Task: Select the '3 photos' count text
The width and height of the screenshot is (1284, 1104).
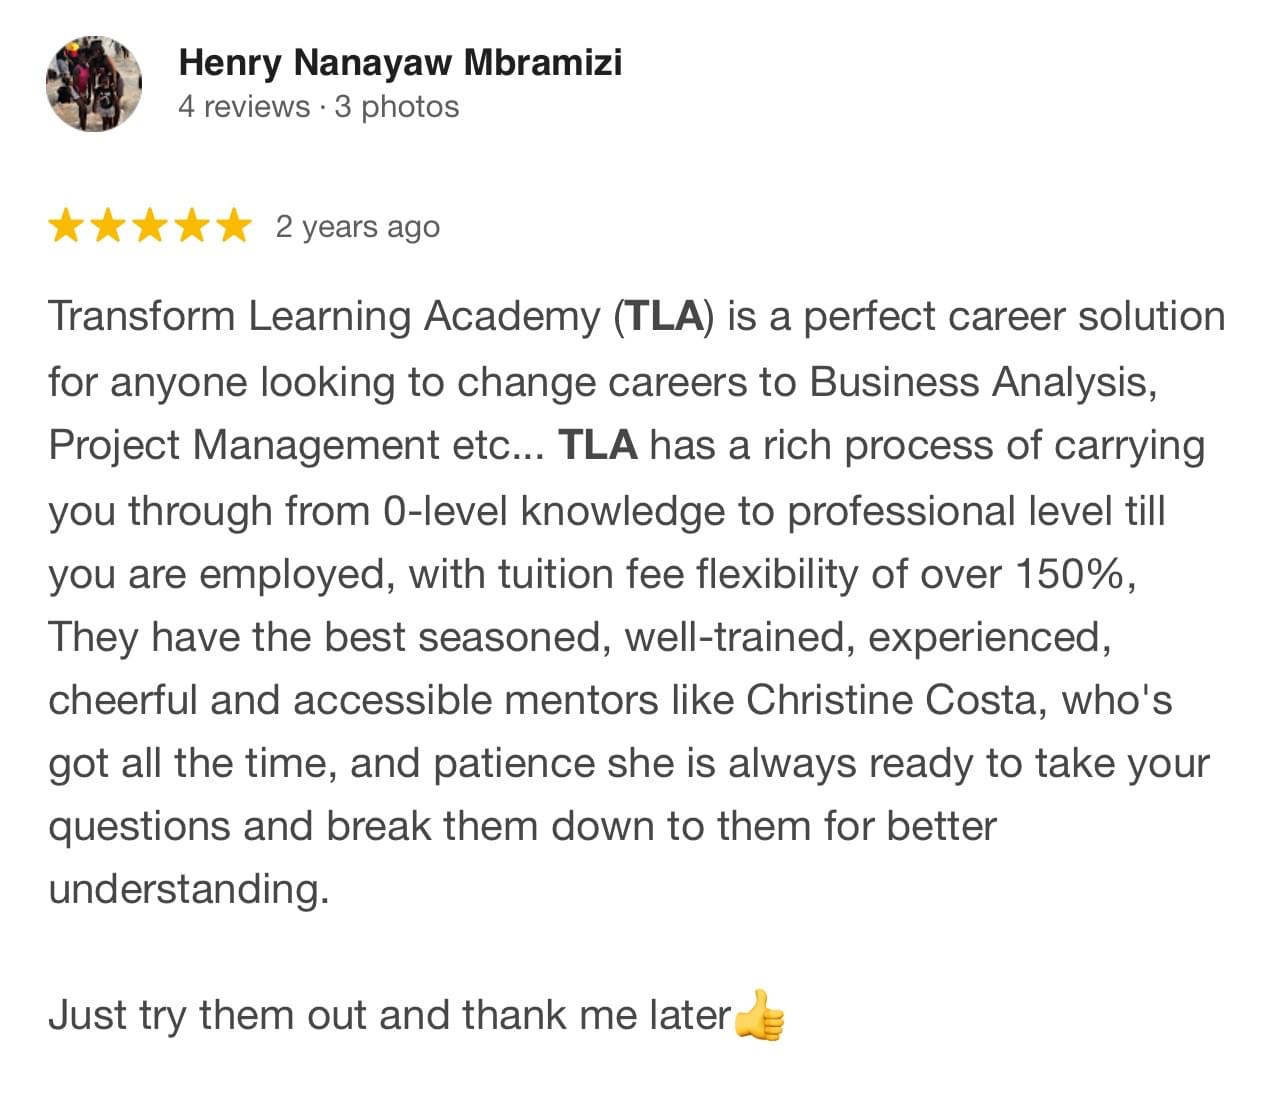Action: 397,106
